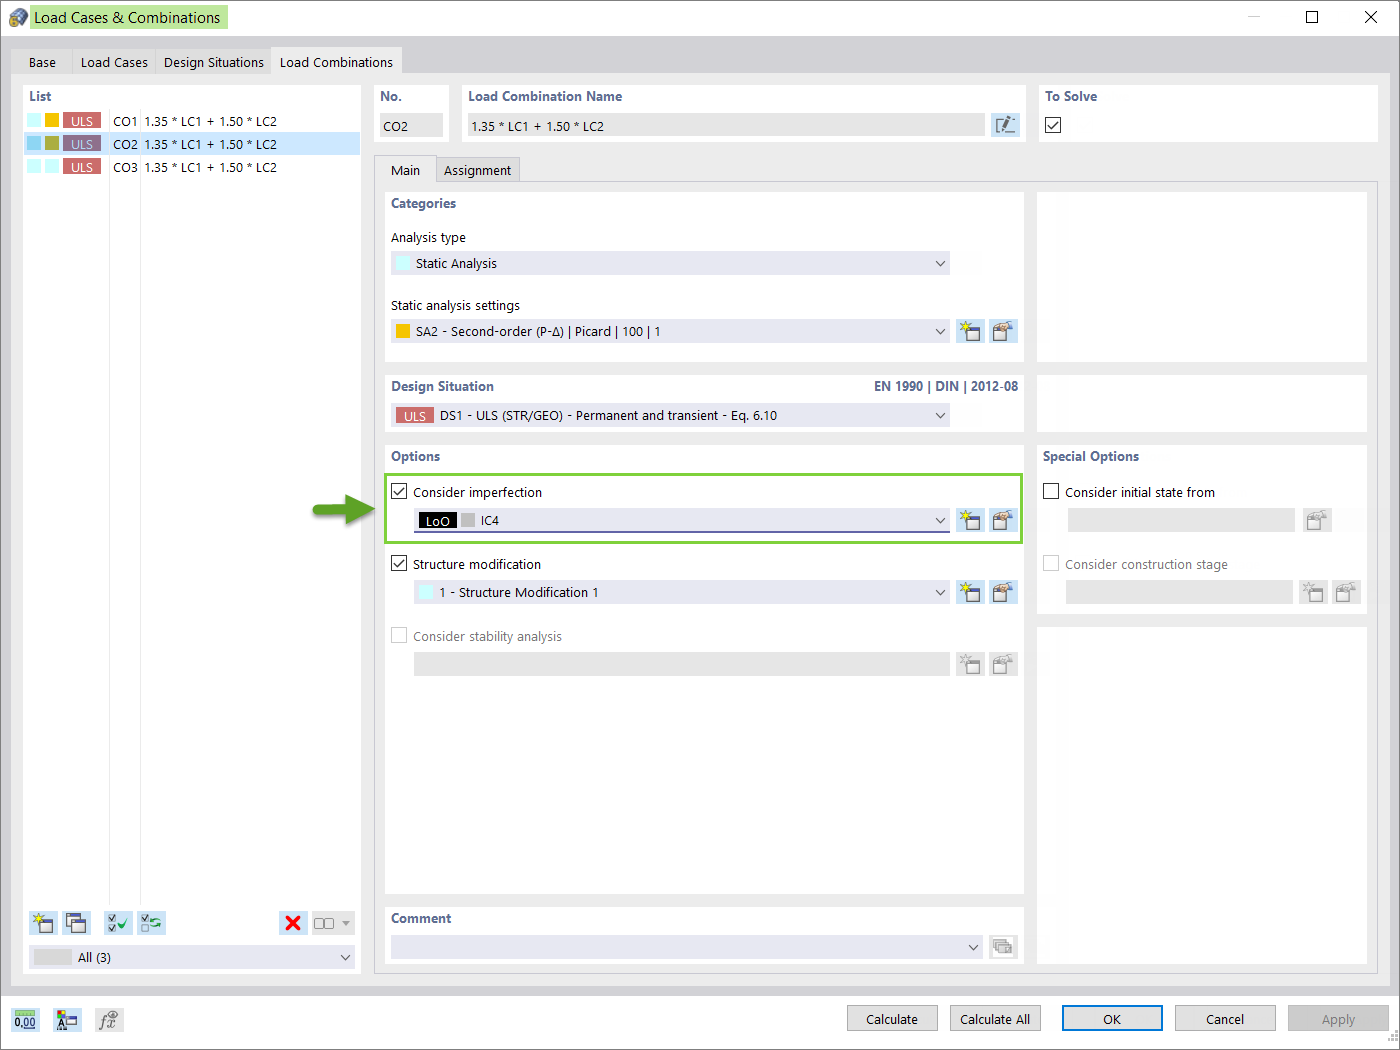The width and height of the screenshot is (1400, 1050).
Task: Click invert selection icon below list
Action: click(151, 923)
